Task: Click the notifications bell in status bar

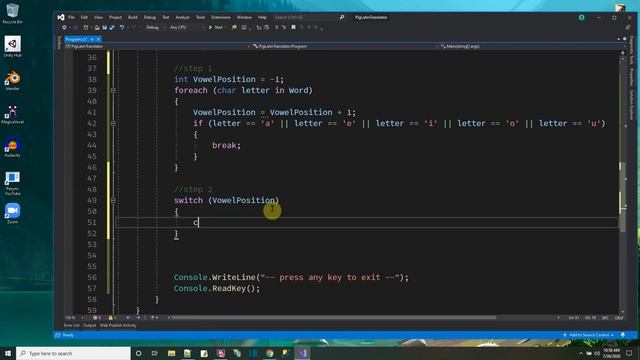Action: (x=623, y=335)
